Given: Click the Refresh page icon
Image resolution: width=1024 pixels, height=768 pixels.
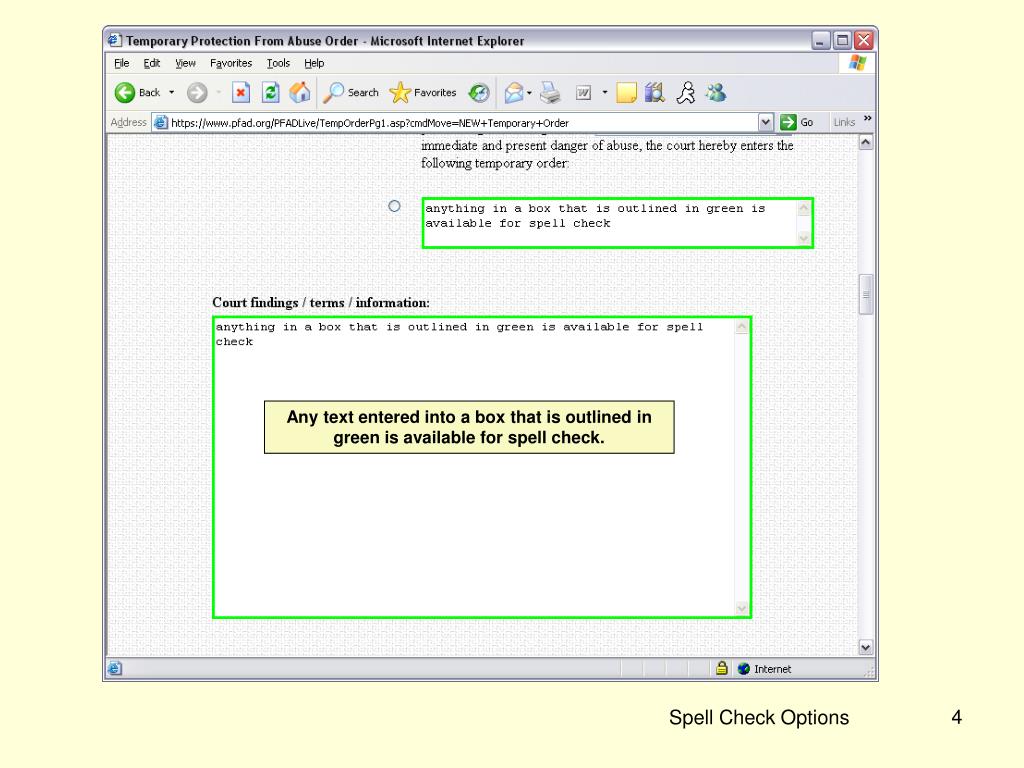Looking at the screenshot, I should tap(270, 93).
